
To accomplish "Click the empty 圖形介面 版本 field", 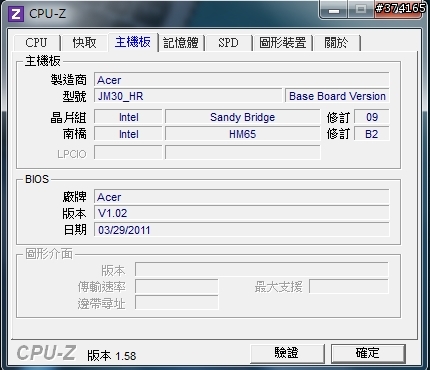I will pyautogui.click(x=262, y=269).
